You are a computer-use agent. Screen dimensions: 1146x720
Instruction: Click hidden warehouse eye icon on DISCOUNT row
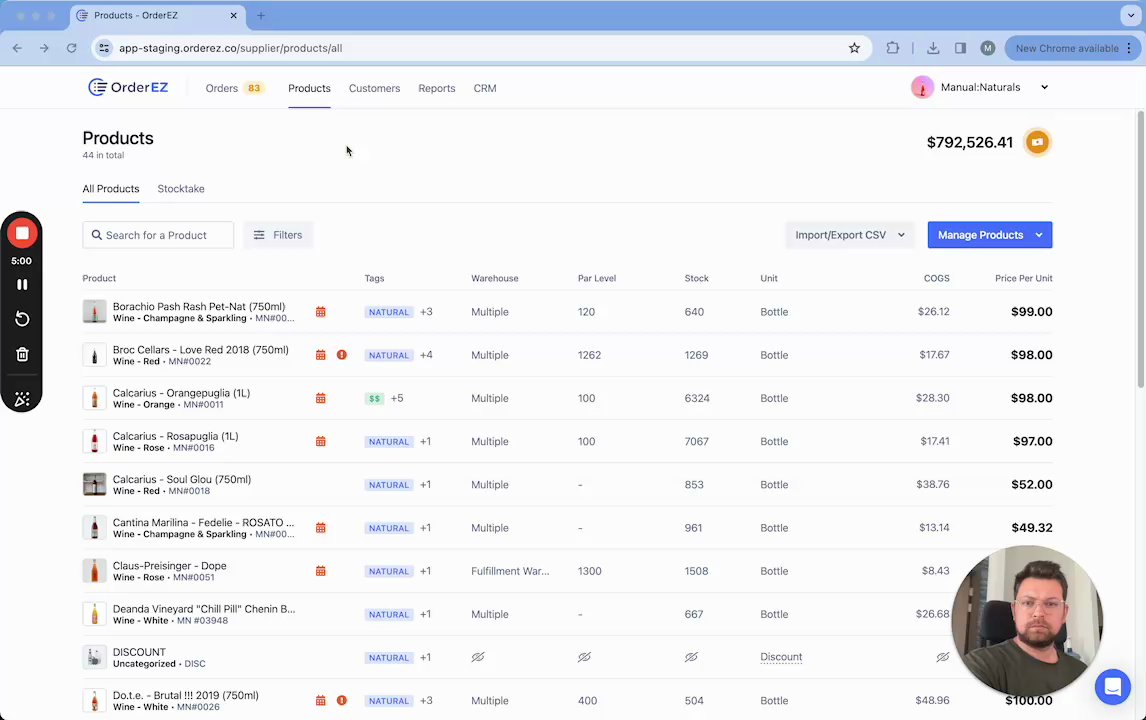[x=478, y=657]
